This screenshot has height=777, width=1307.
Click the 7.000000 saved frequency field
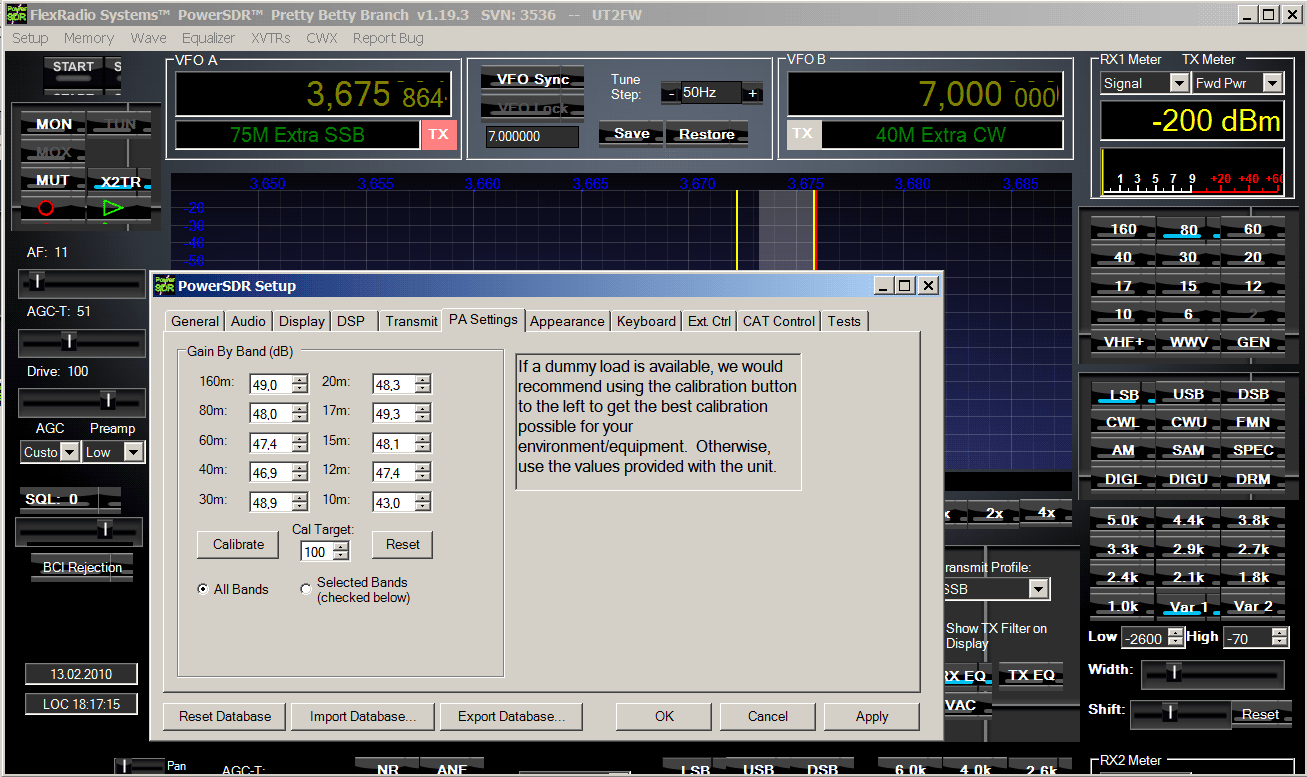(532, 137)
